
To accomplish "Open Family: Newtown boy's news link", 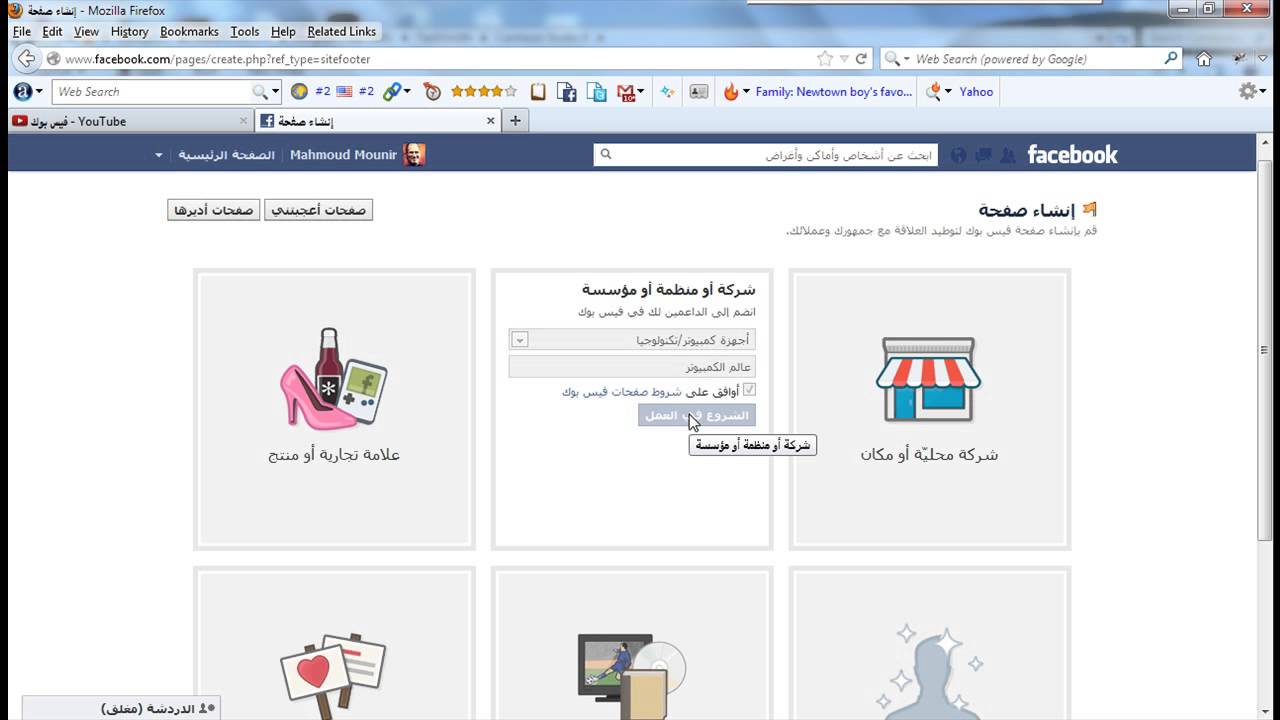I will pyautogui.click(x=834, y=91).
